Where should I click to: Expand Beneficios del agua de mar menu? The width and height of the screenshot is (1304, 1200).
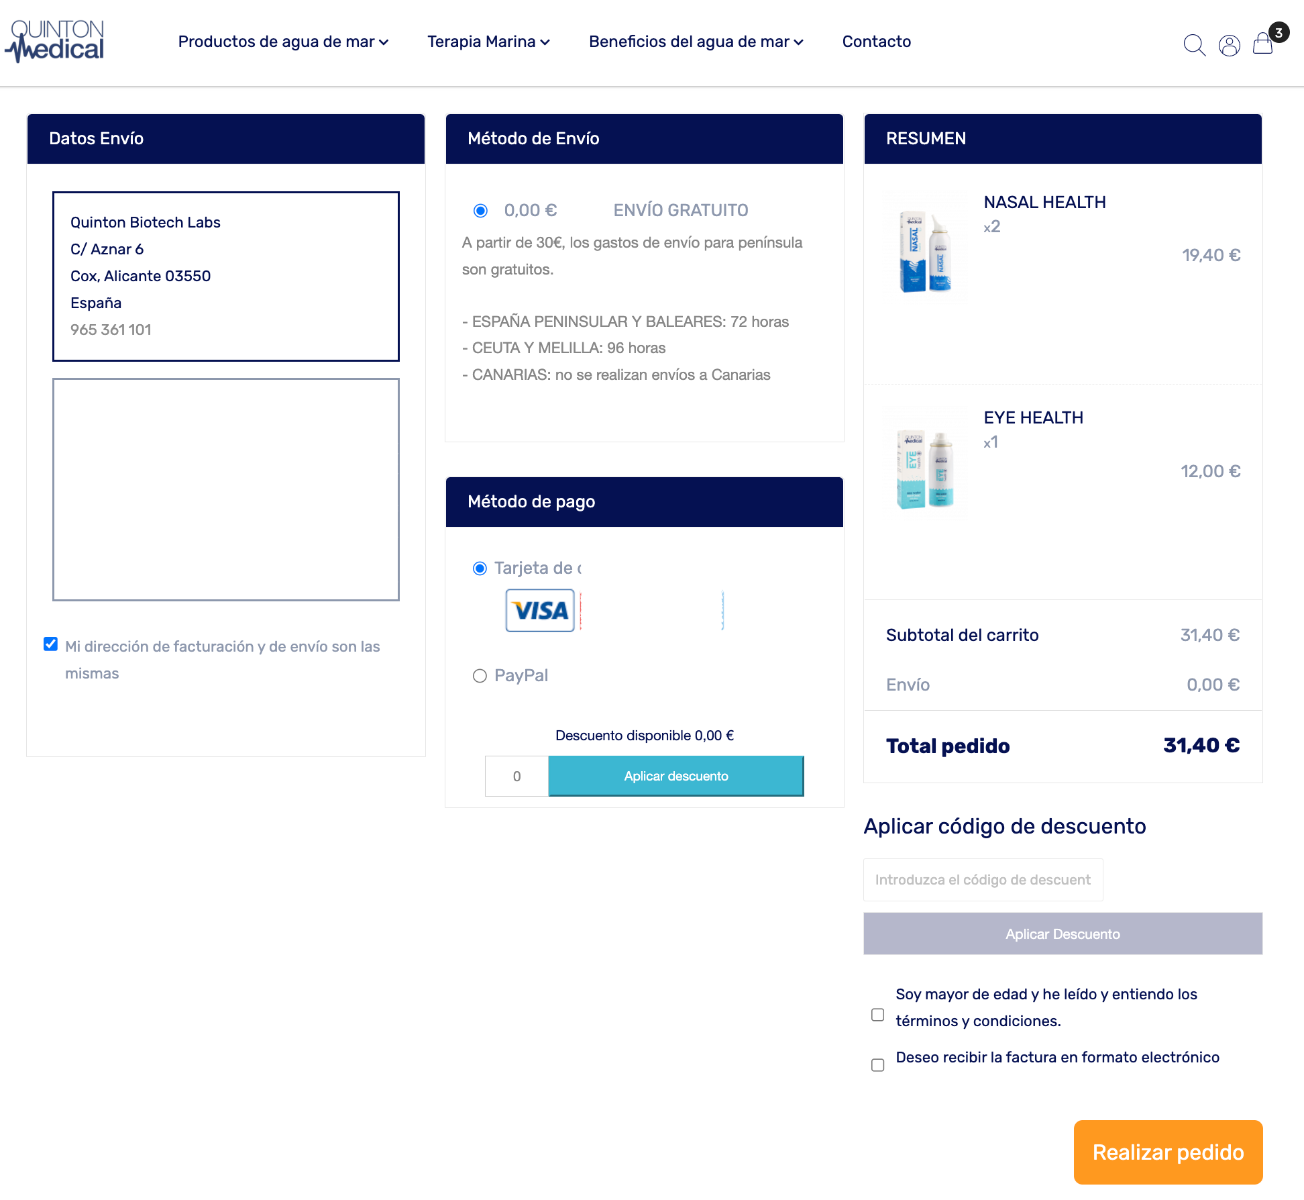coord(696,42)
